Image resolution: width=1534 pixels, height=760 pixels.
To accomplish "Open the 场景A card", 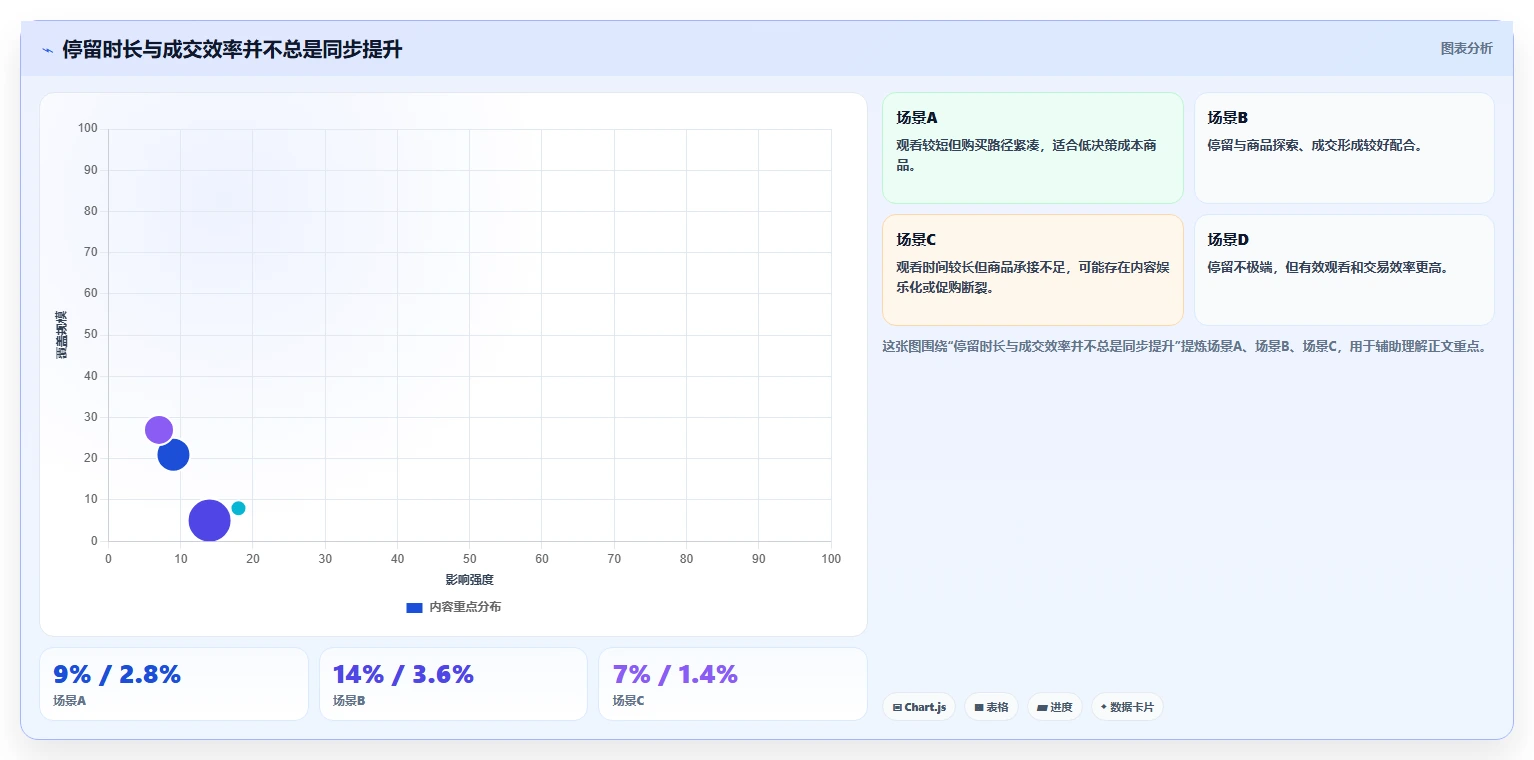I will pos(1032,148).
